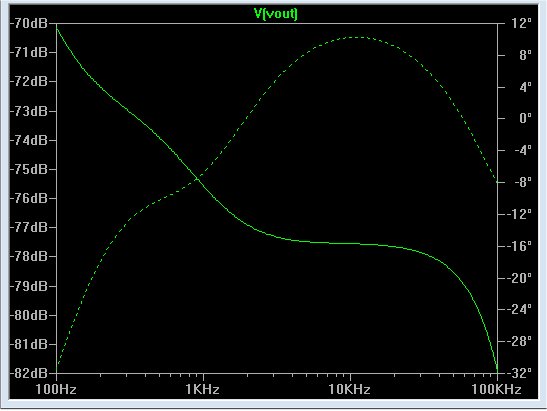Click the 4° phase axis label
547x411 pixels.
tap(525, 87)
